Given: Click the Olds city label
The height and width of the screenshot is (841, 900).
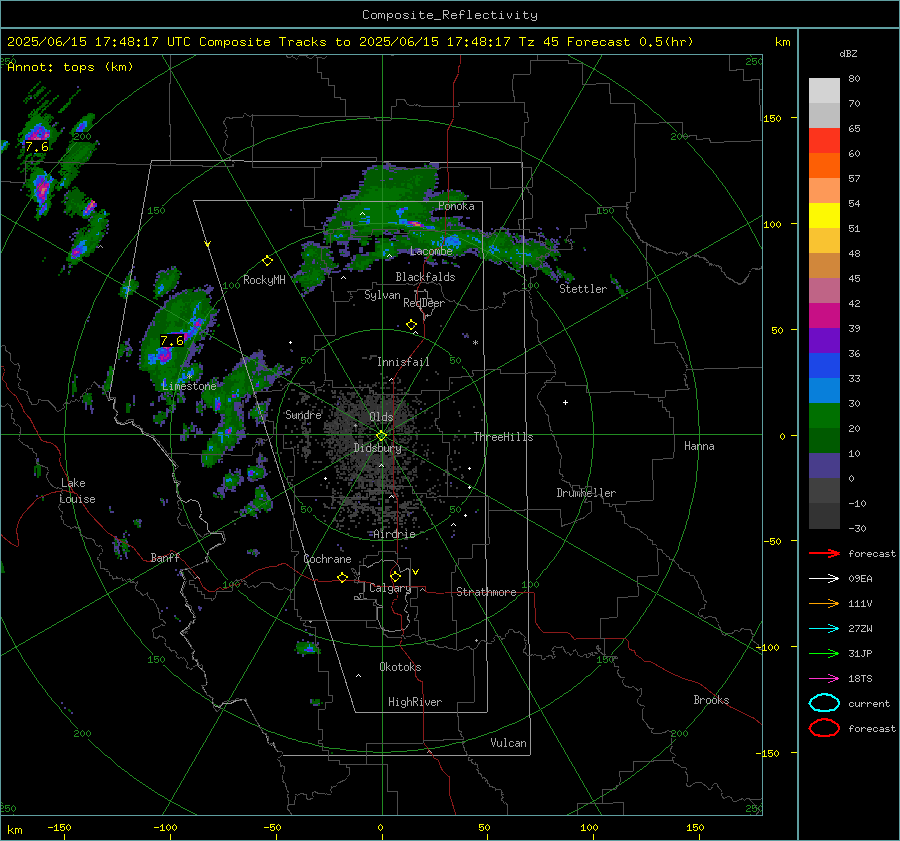Looking at the screenshot, I should 381,417.
